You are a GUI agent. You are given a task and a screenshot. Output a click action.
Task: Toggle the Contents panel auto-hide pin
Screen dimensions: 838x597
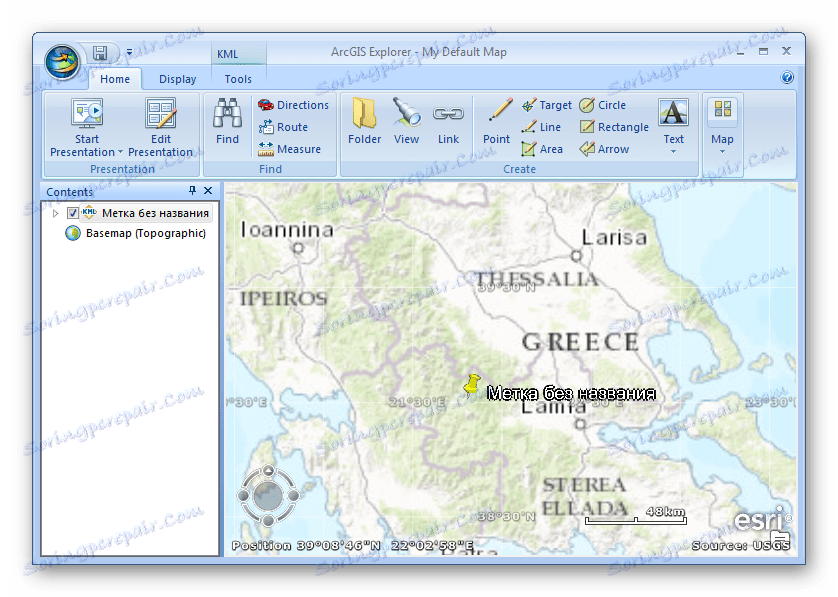[191, 190]
